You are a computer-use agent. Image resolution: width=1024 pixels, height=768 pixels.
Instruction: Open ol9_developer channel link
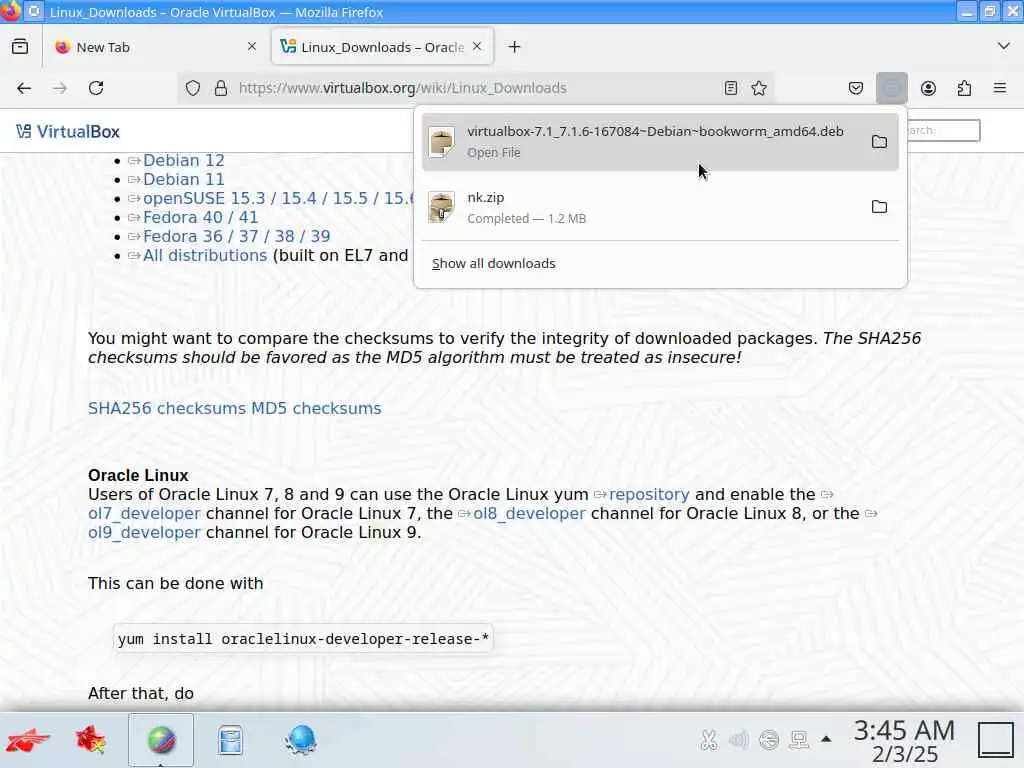(144, 533)
